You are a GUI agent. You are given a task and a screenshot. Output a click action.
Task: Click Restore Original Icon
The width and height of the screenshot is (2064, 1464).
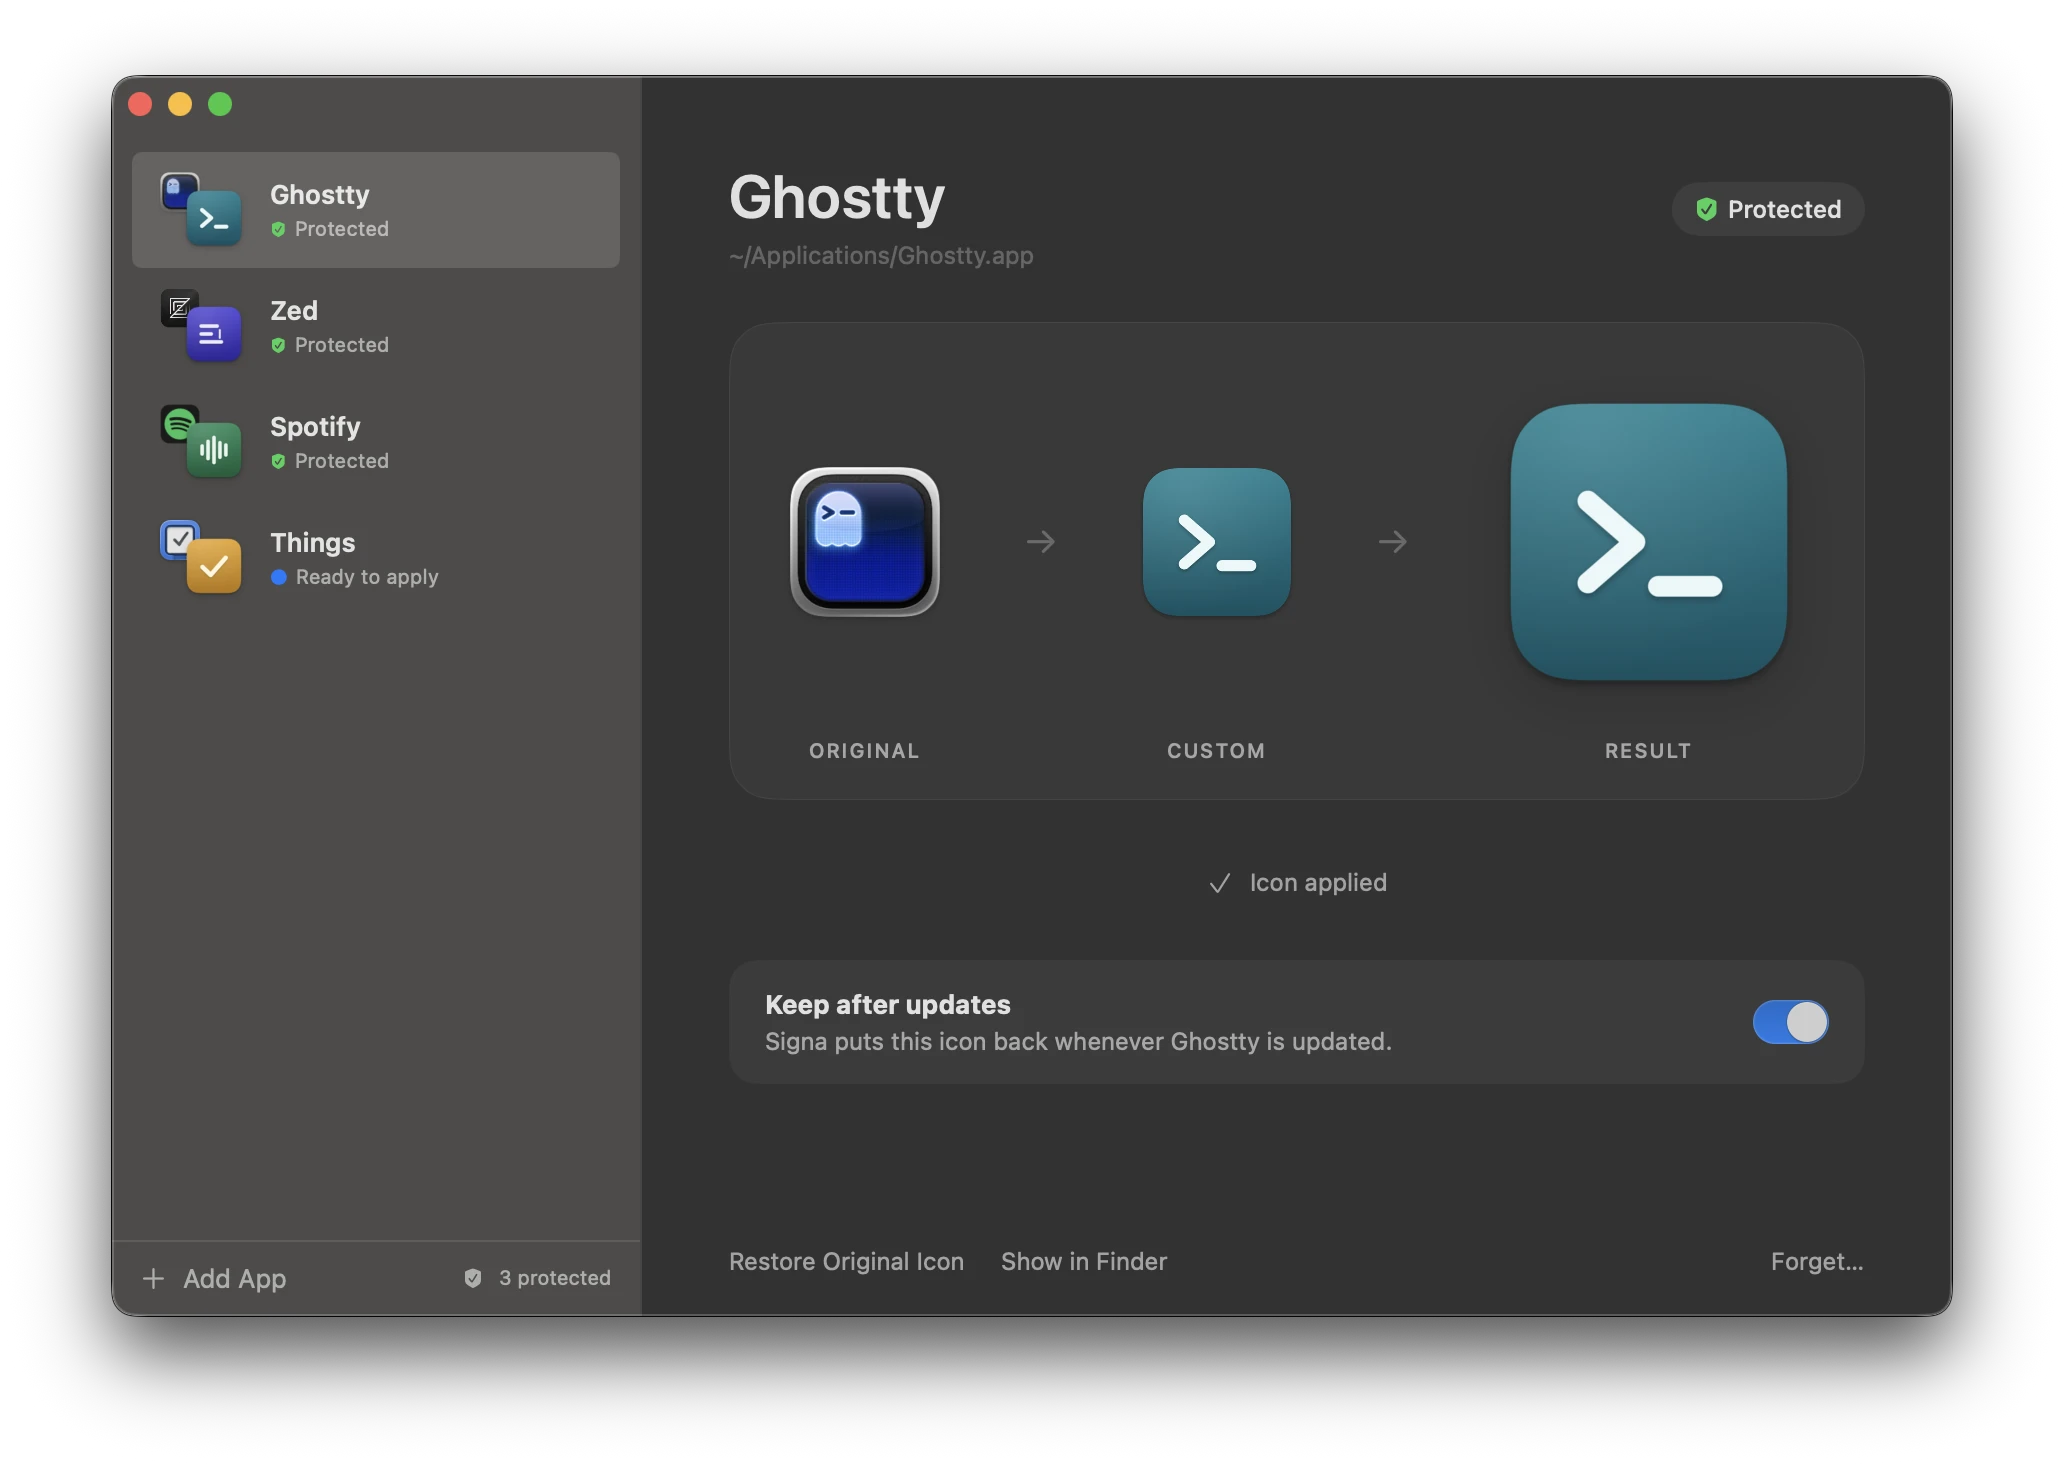point(846,1262)
